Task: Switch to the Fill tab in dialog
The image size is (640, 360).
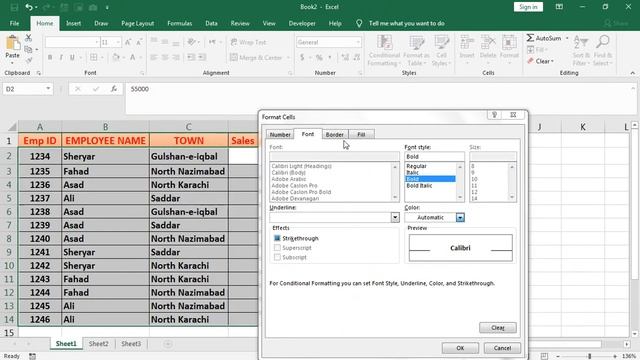Action: click(361, 134)
